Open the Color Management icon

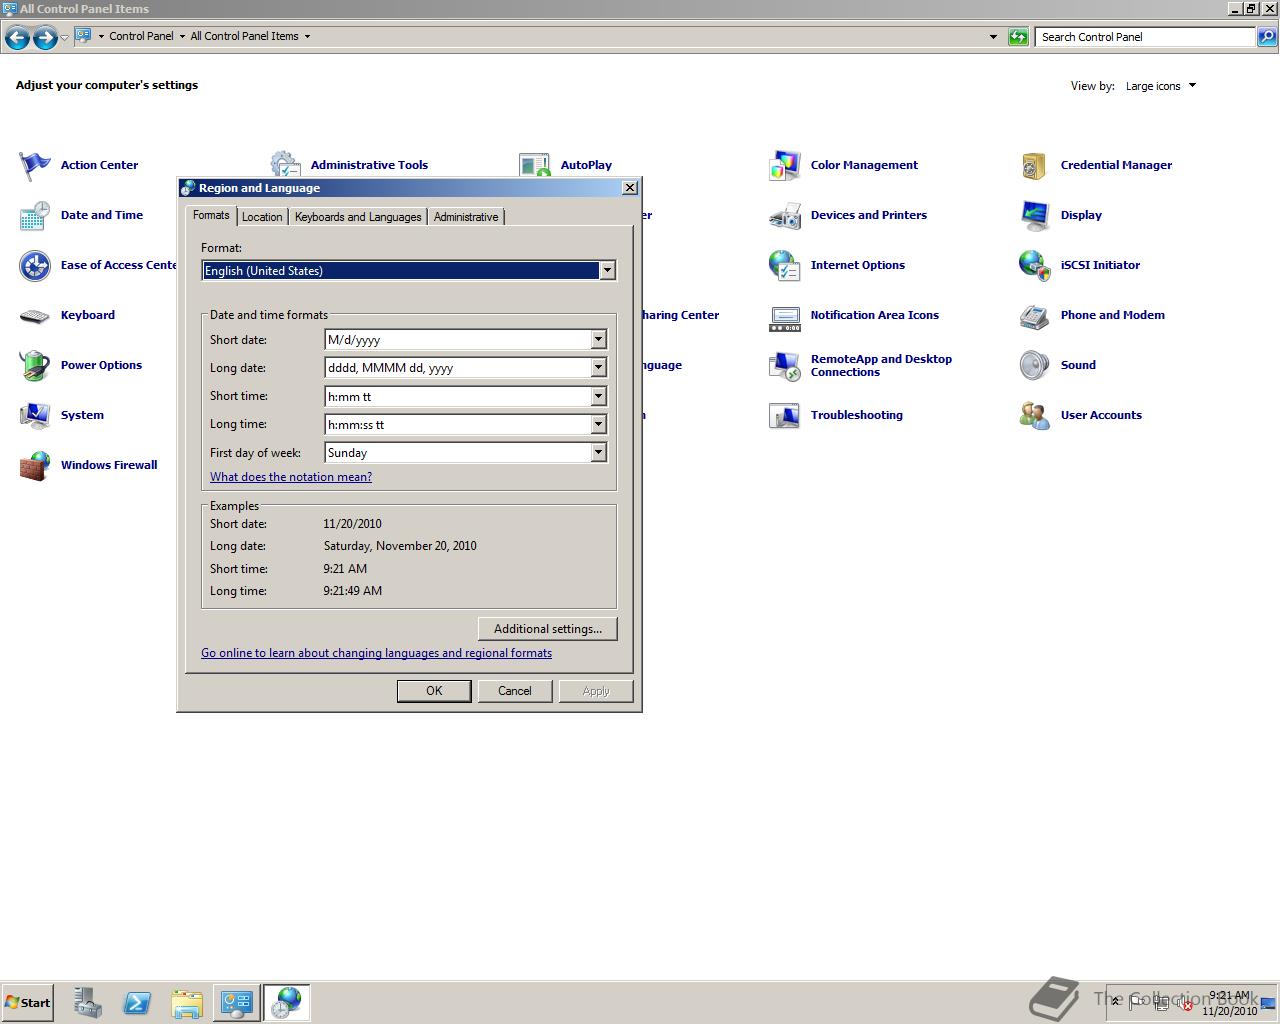pos(785,166)
